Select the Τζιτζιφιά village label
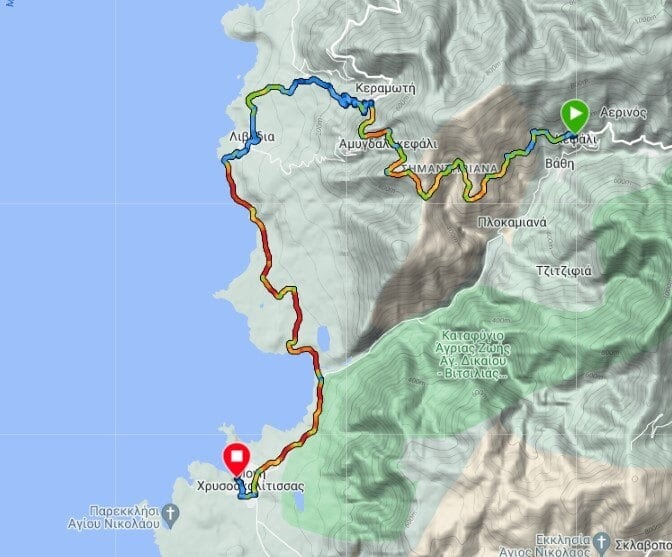Viewport: 672px width, 557px height. [564, 271]
